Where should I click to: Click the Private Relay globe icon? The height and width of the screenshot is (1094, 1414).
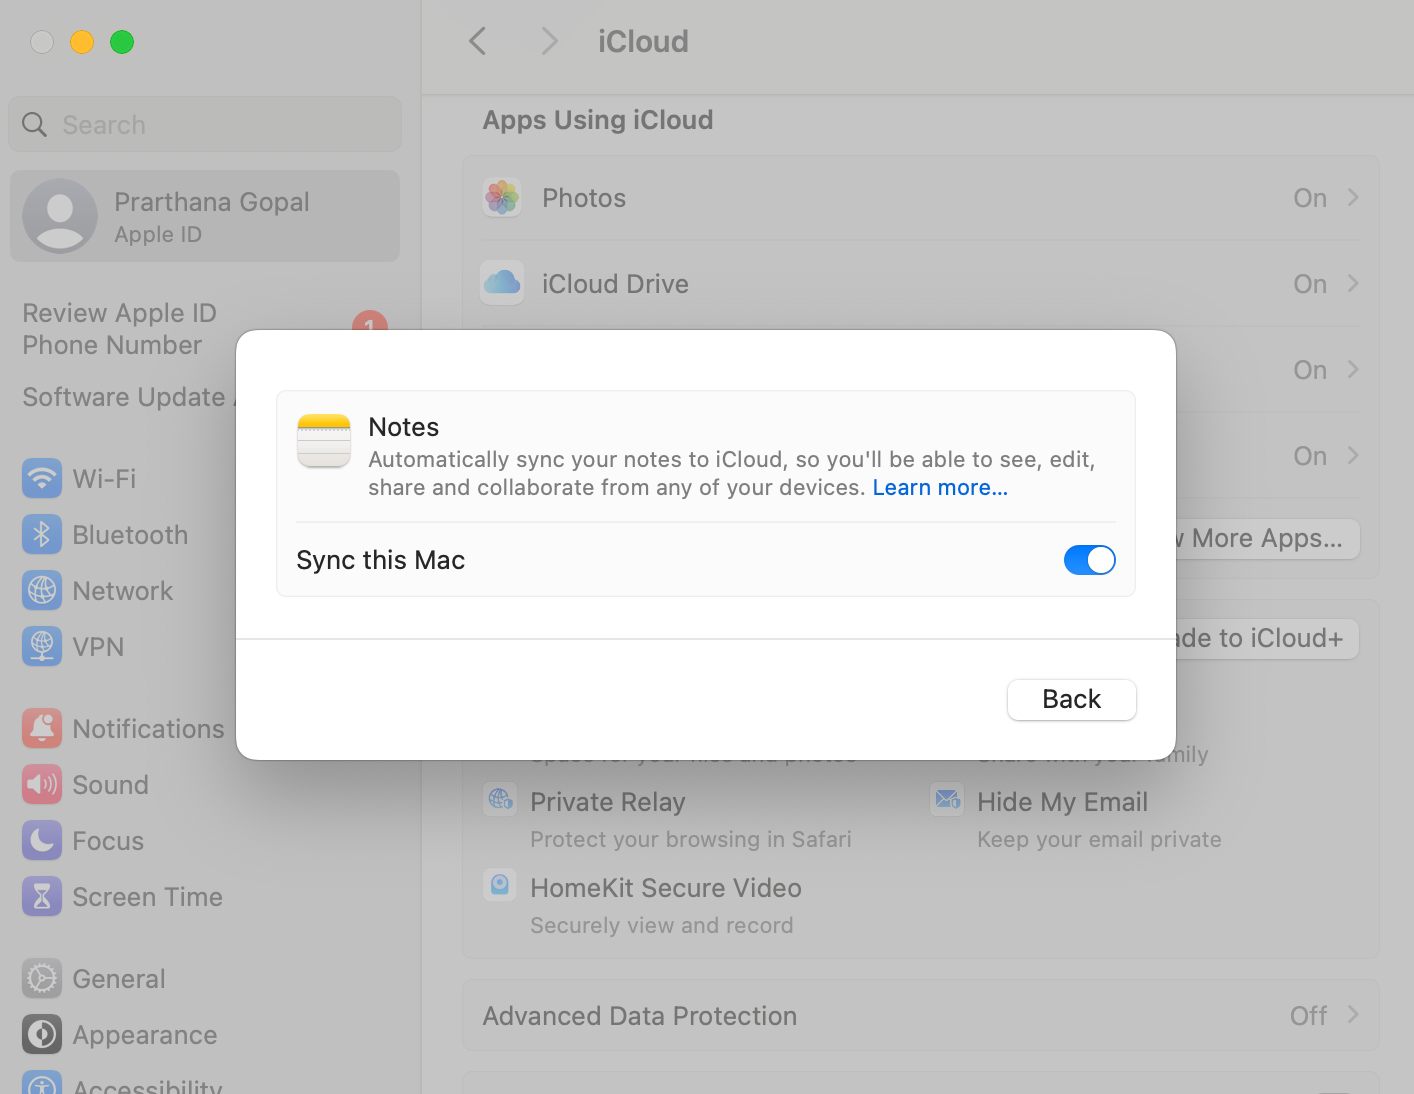(499, 799)
